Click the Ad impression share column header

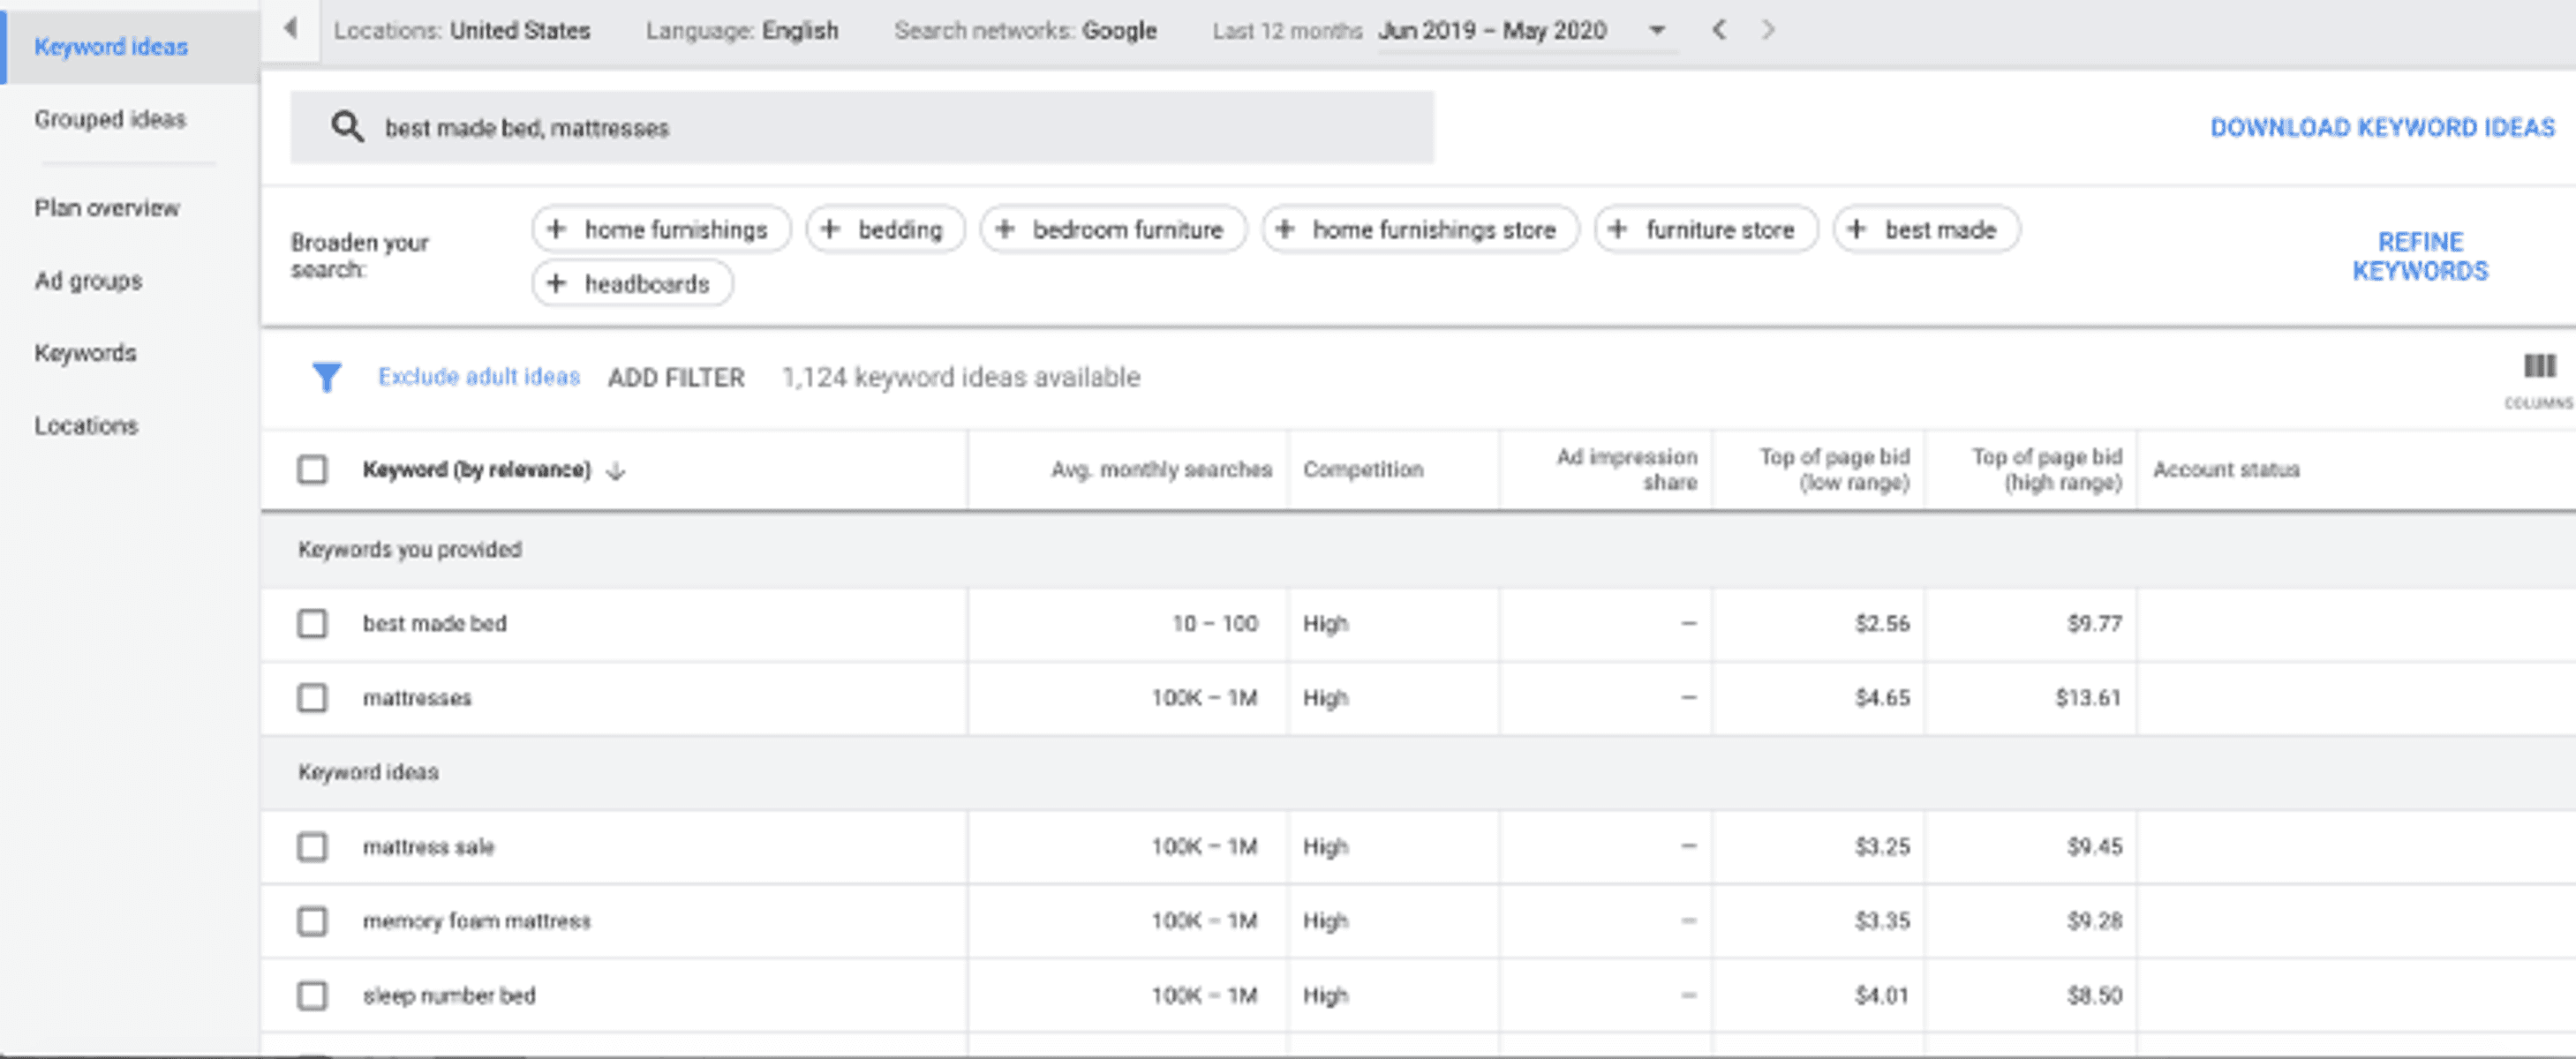[x=1627, y=469]
